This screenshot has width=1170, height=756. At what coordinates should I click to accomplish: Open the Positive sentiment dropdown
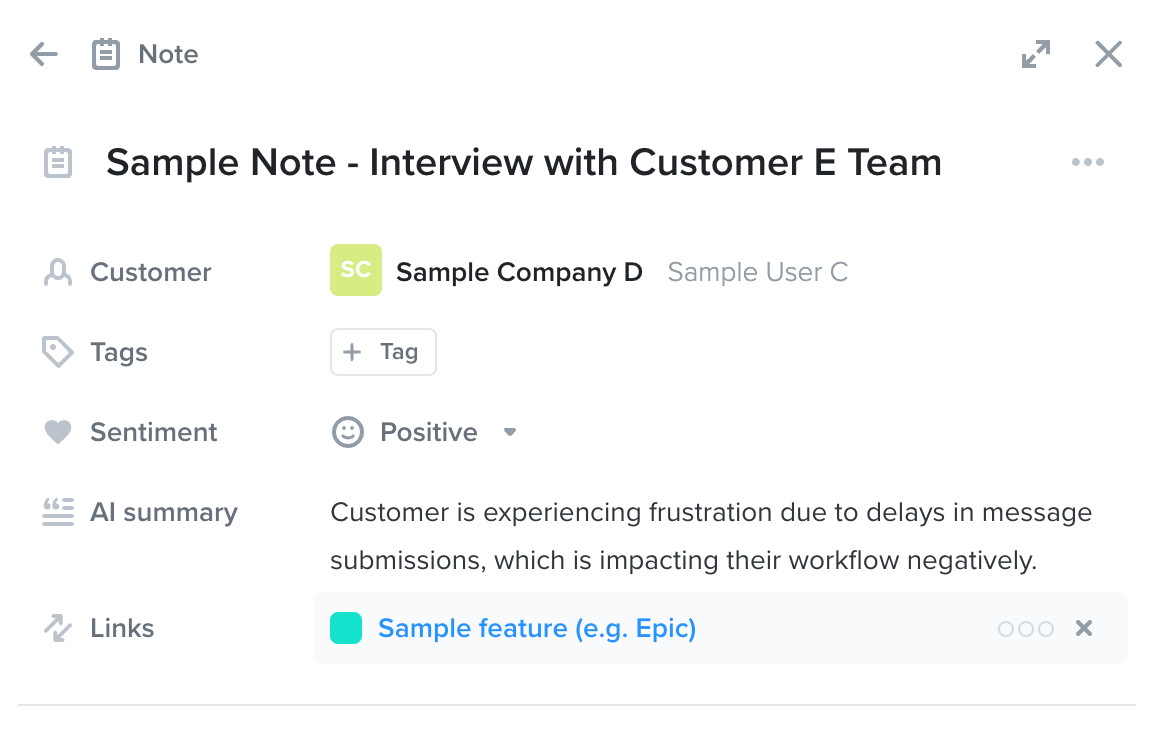[425, 432]
